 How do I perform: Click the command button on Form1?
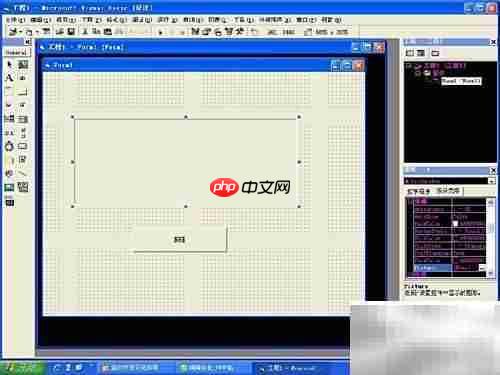point(180,239)
